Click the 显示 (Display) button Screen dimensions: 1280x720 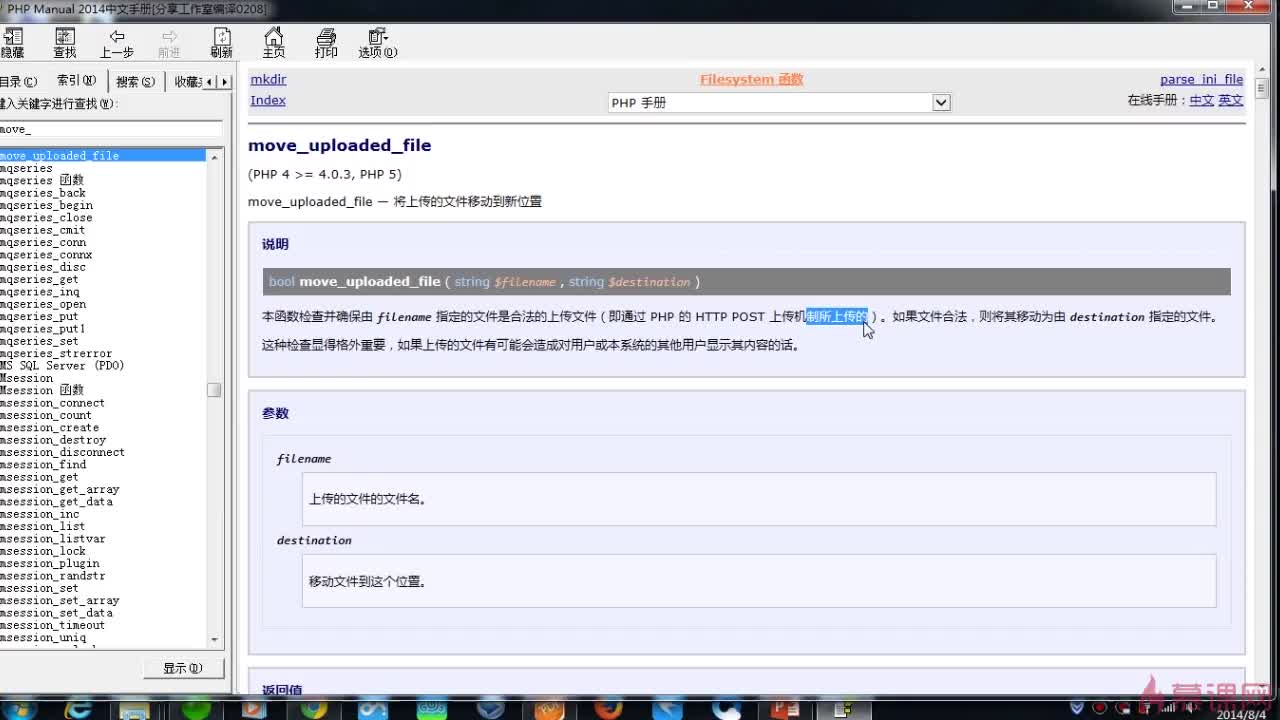tap(182, 668)
